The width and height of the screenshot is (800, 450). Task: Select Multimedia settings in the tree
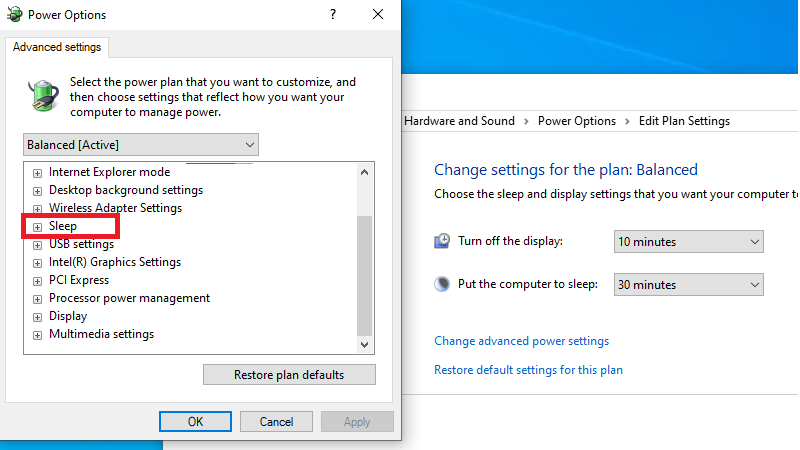pyautogui.click(x=101, y=334)
